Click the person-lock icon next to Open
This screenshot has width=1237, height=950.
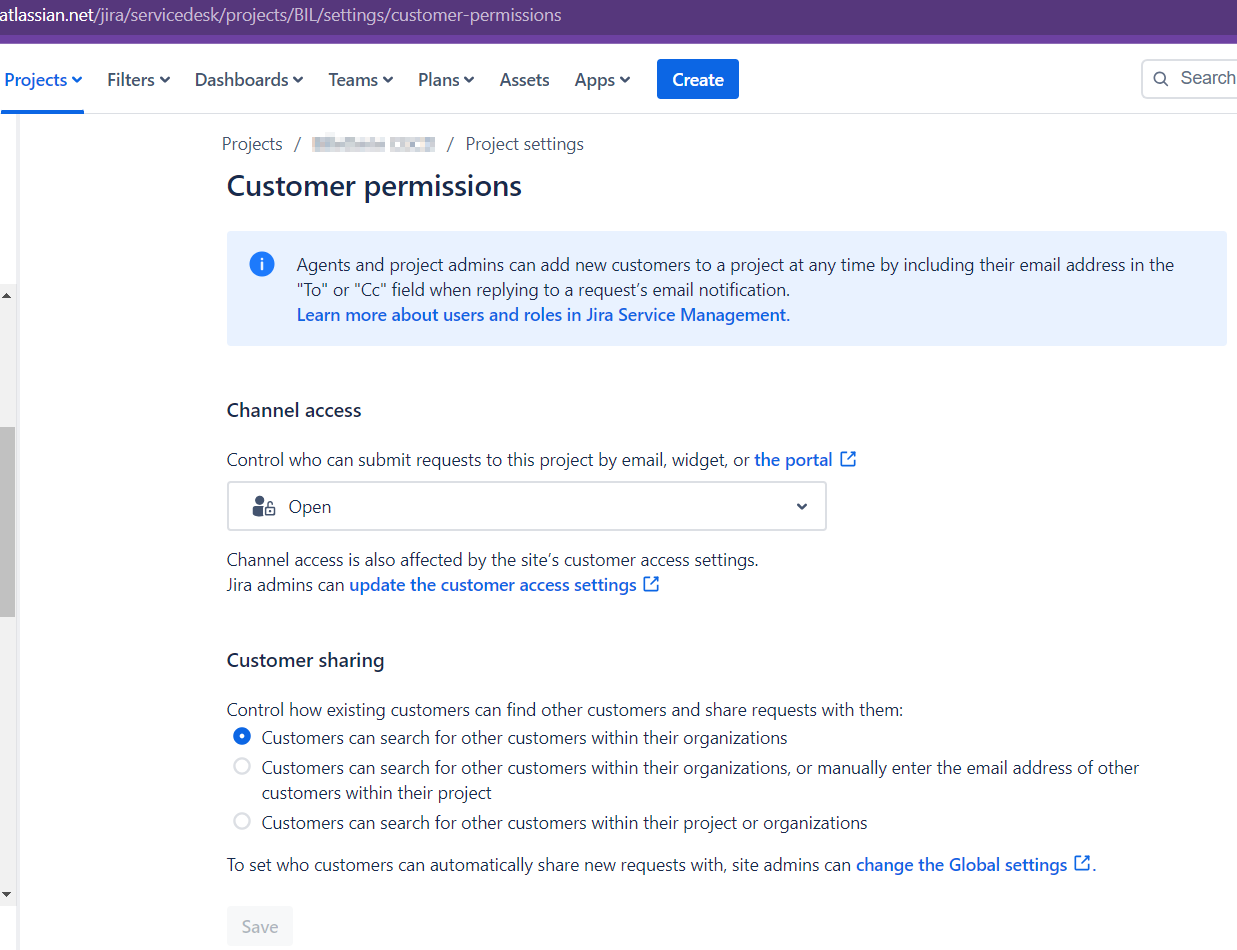click(264, 506)
